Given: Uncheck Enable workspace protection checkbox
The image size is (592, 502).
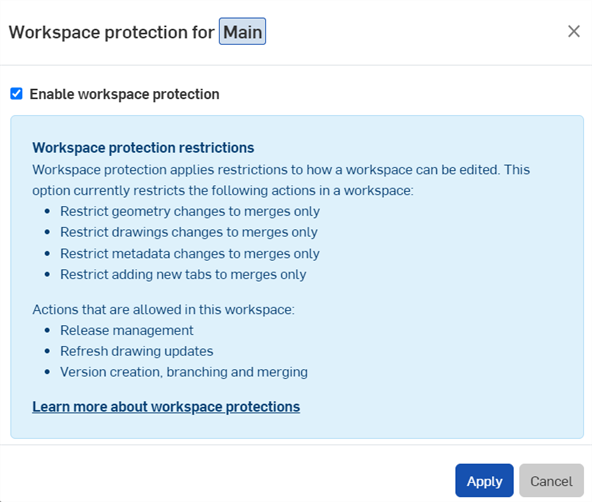Looking at the screenshot, I should (x=16, y=94).
